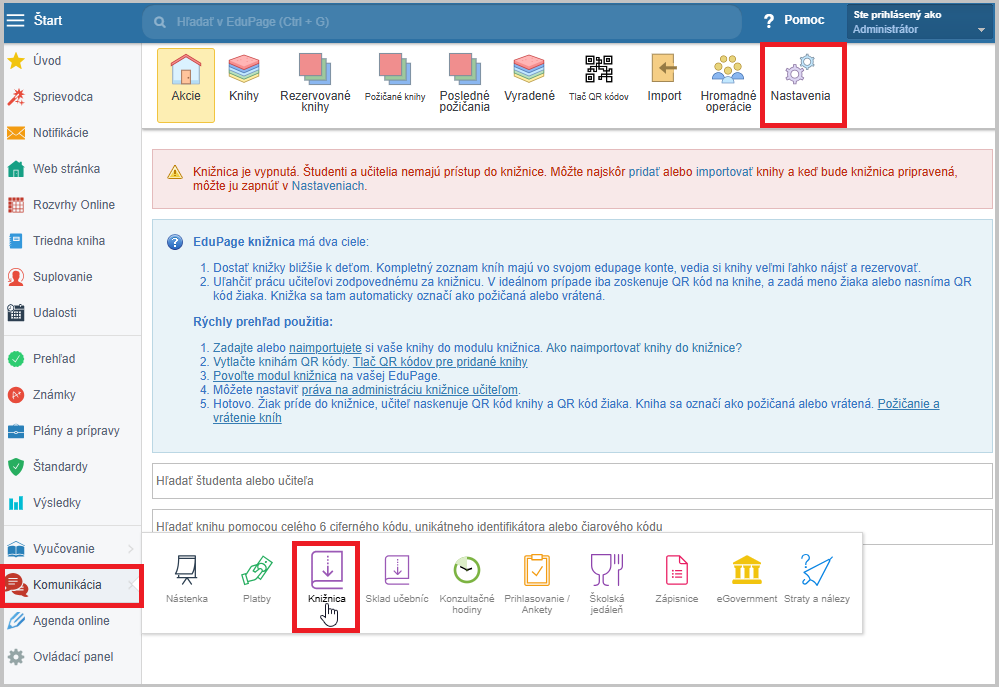Expand the Komunikácia sidebar submenu
The image size is (999, 687).
click(x=132, y=585)
